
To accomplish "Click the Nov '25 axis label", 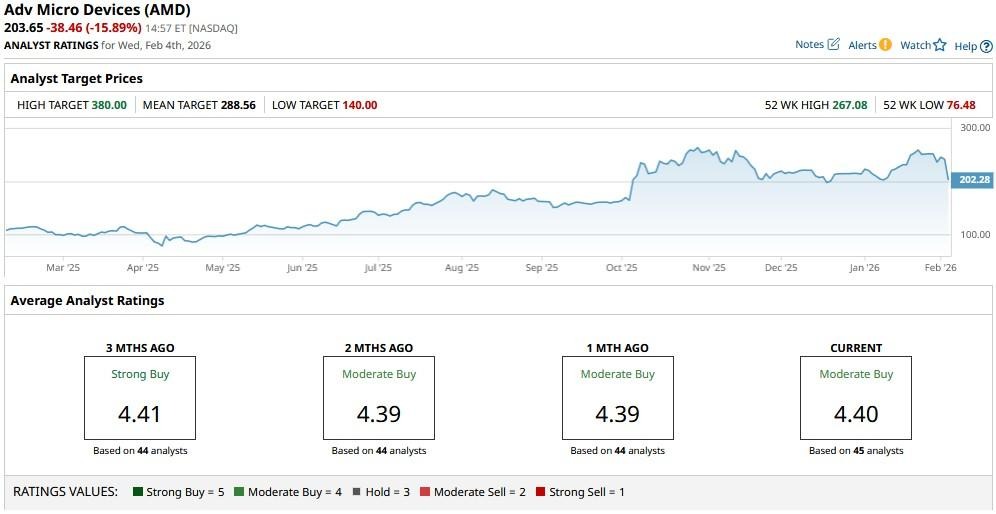I will [x=709, y=268].
